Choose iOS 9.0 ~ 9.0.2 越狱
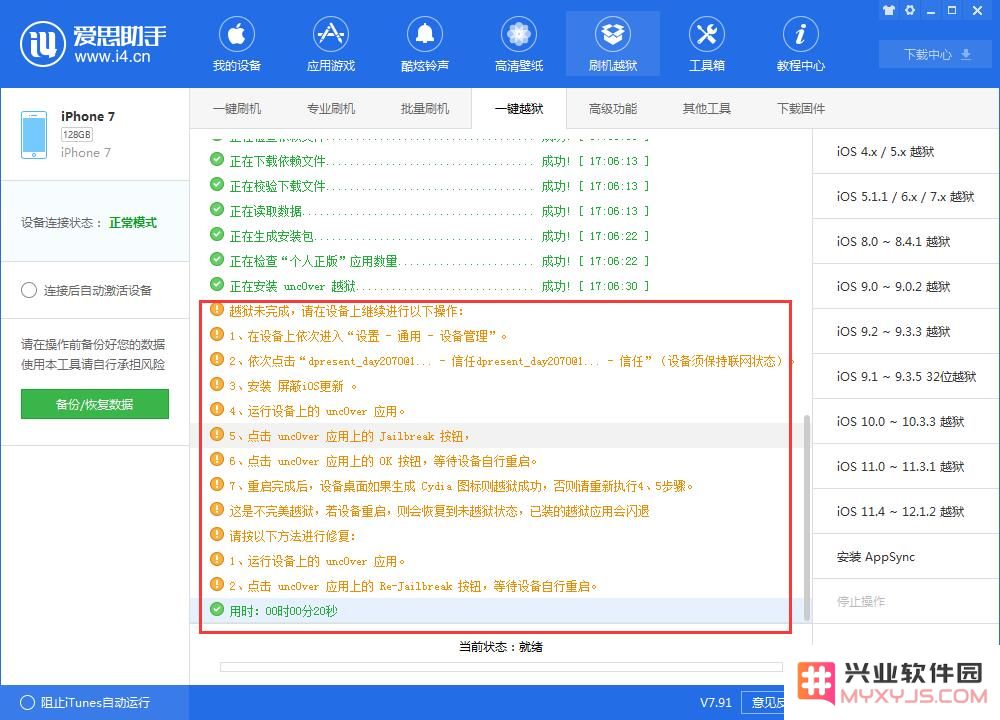Viewport: 1000px width, 720px height. click(906, 286)
